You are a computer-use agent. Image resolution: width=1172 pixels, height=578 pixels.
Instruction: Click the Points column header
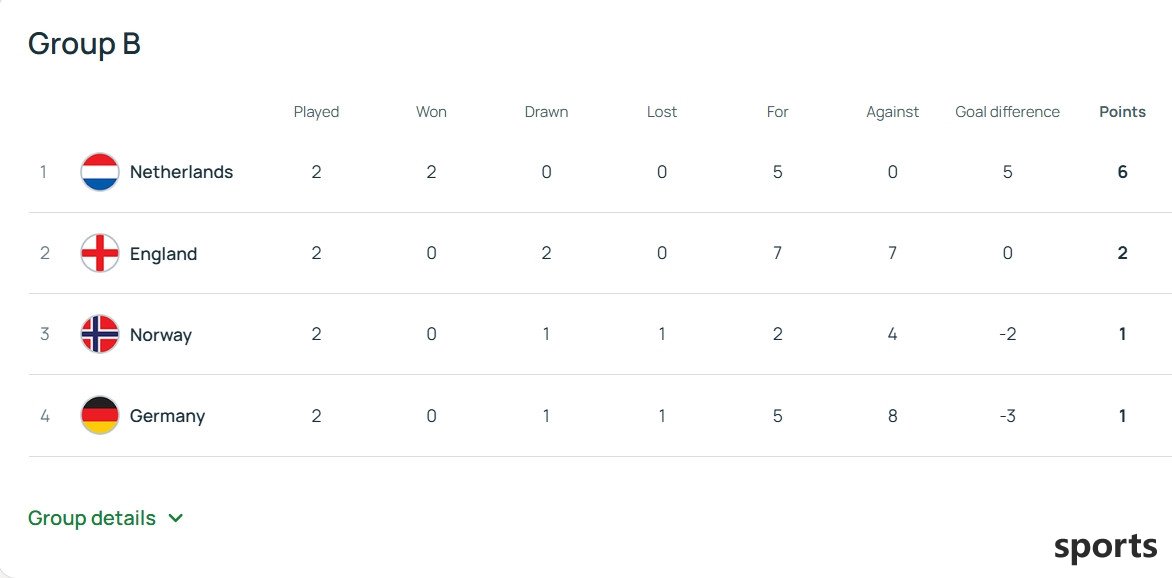[x=1122, y=112]
